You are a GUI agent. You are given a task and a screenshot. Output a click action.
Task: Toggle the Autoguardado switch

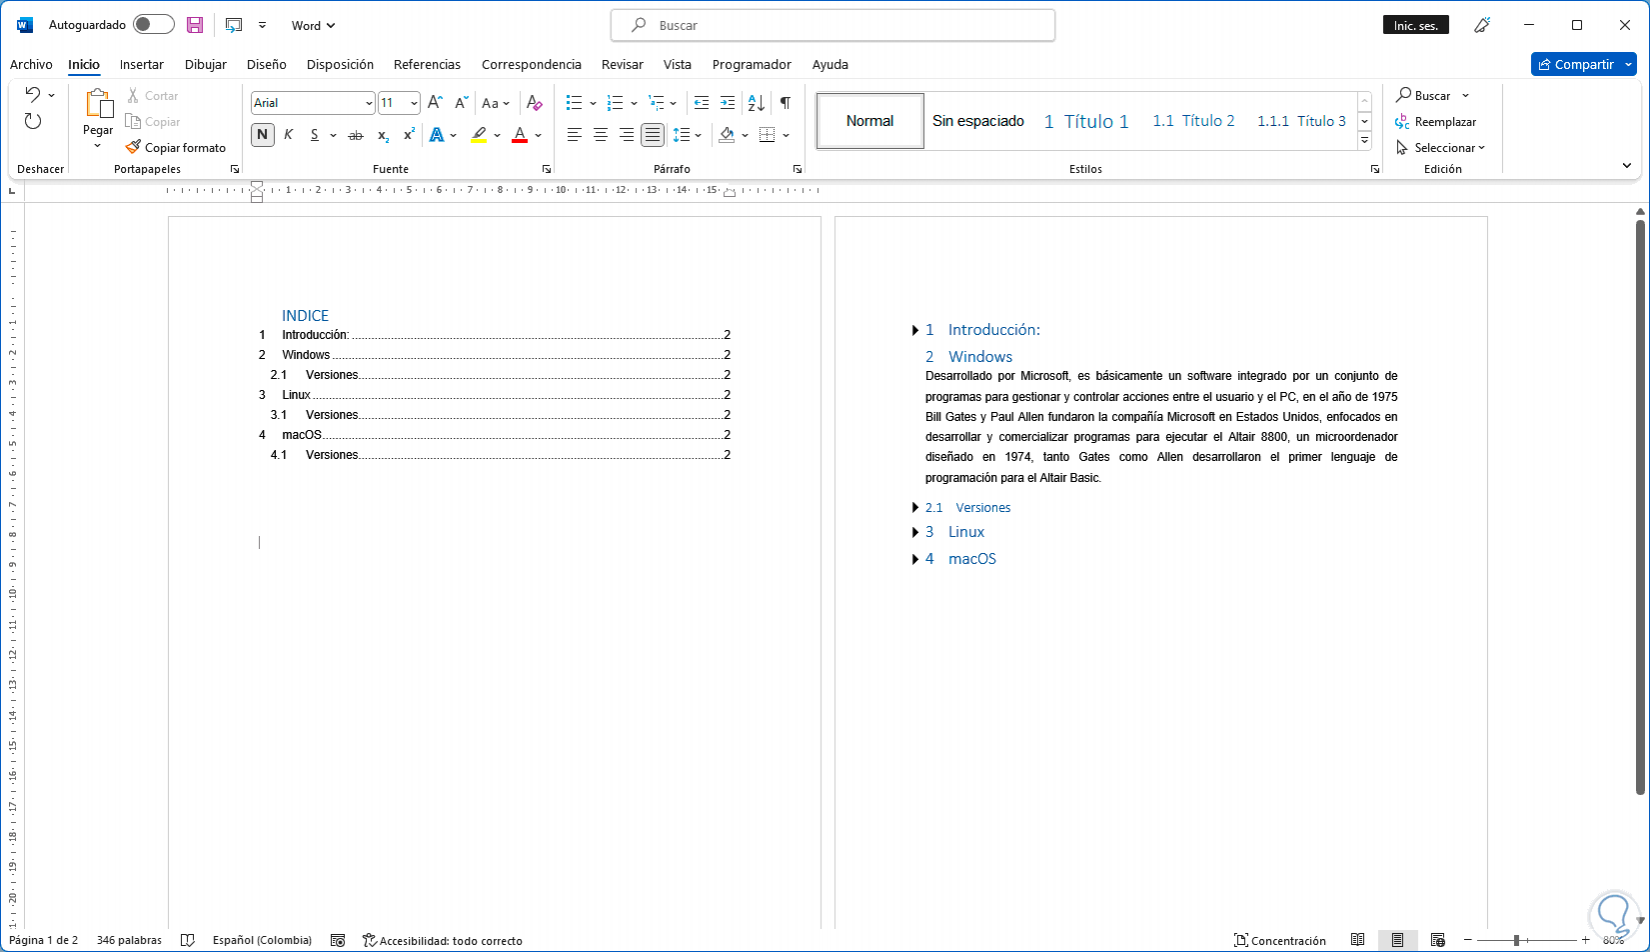coord(154,25)
